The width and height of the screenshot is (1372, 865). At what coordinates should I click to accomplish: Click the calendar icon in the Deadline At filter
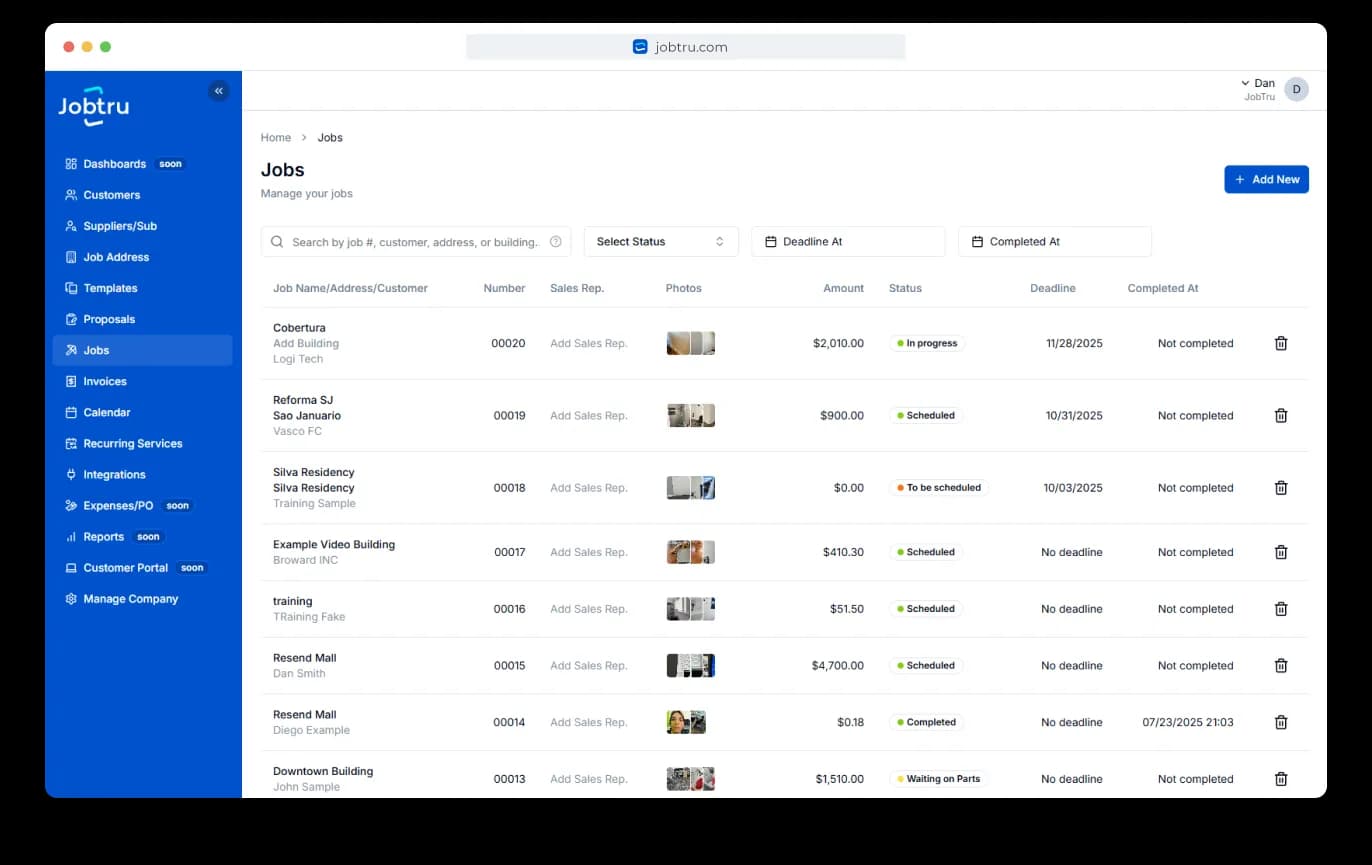(x=771, y=241)
